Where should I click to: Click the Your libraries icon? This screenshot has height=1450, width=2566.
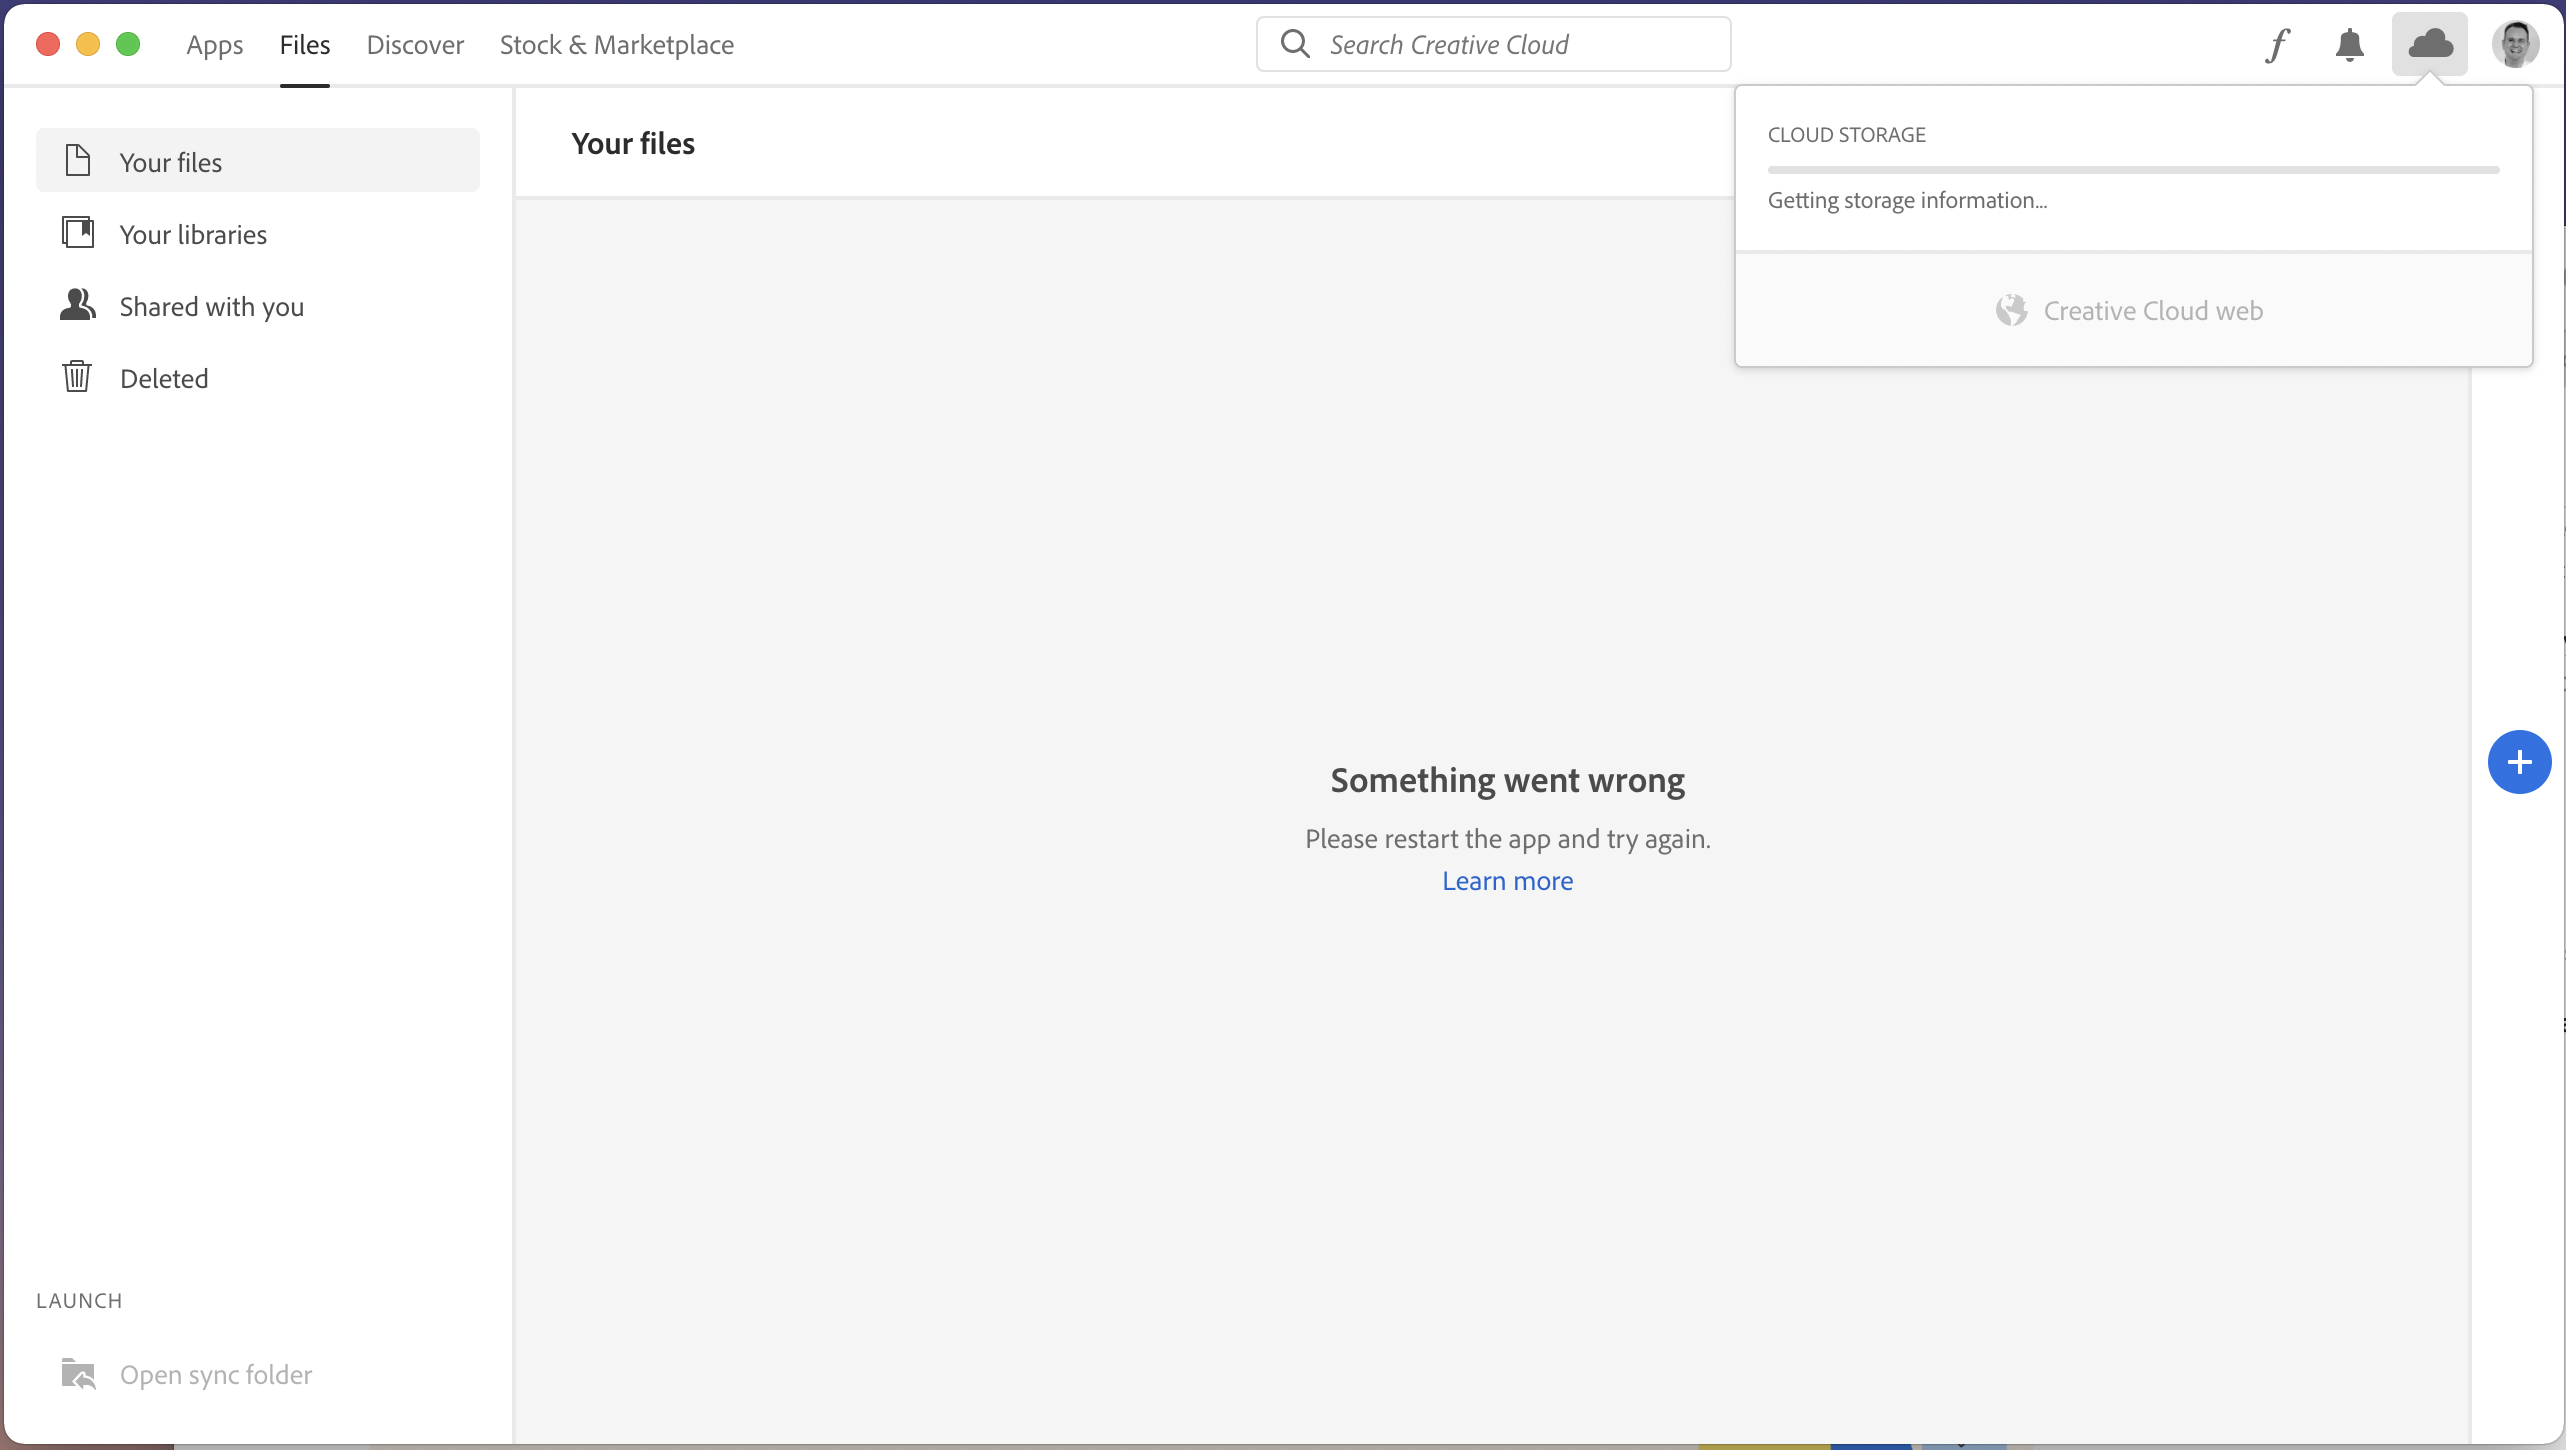click(78, 233)
